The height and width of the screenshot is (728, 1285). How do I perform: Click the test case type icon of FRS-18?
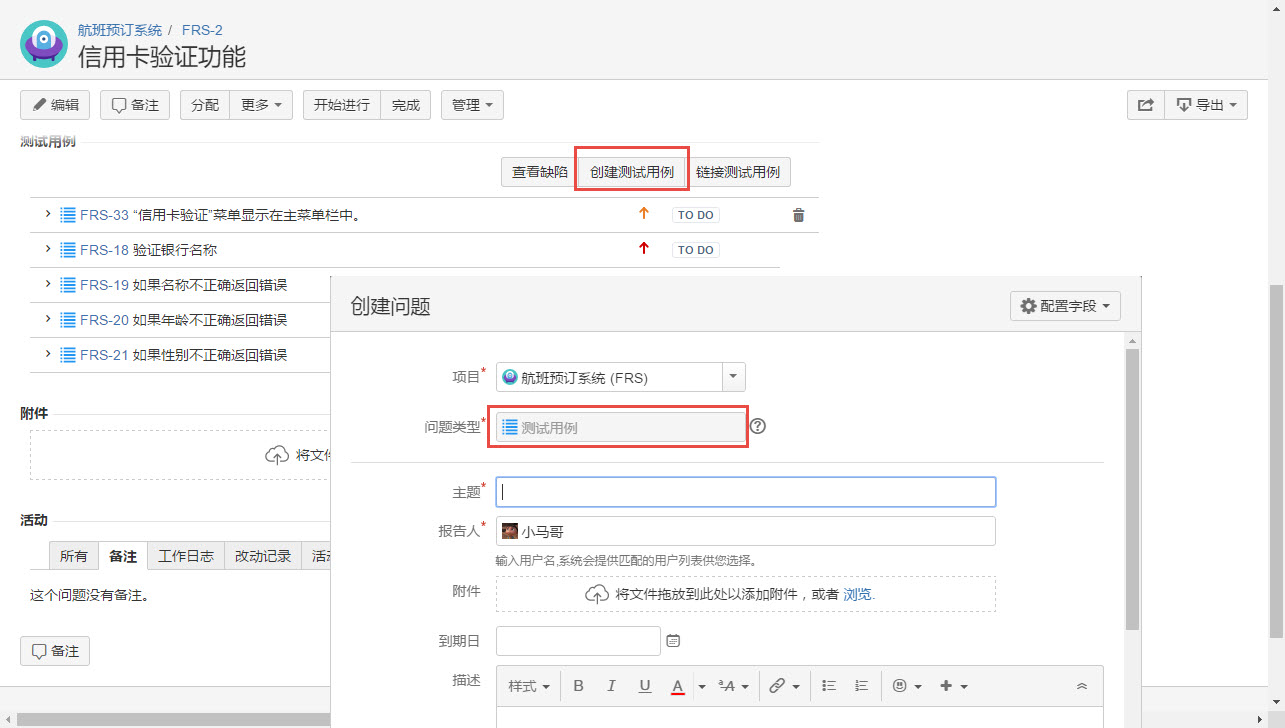68,250
